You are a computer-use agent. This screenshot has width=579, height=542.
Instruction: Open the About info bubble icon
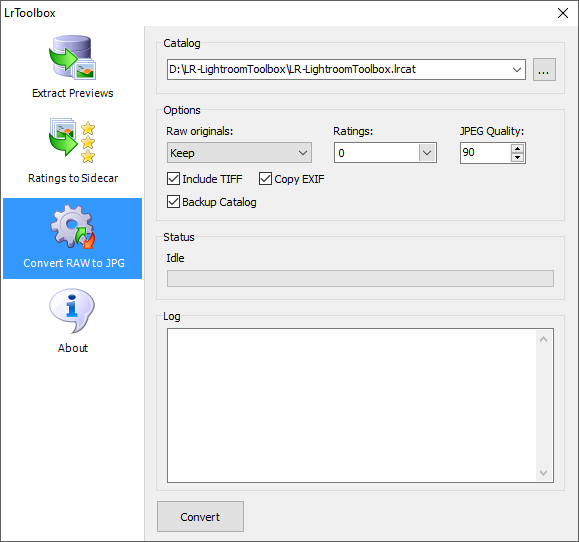coord(72,311)
